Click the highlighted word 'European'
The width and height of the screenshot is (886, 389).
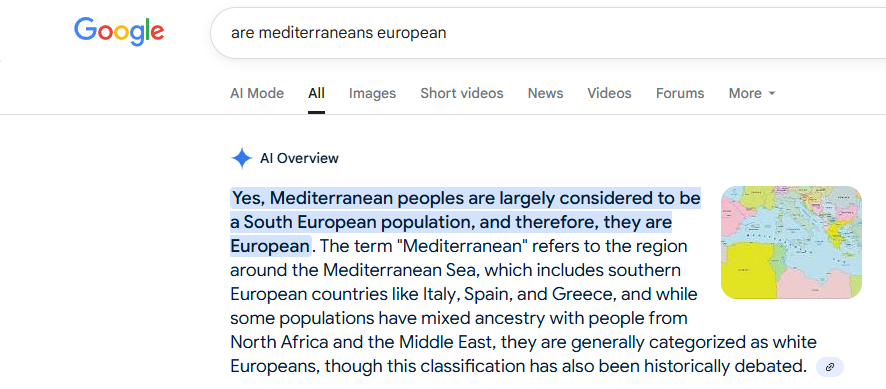(270, 247)
